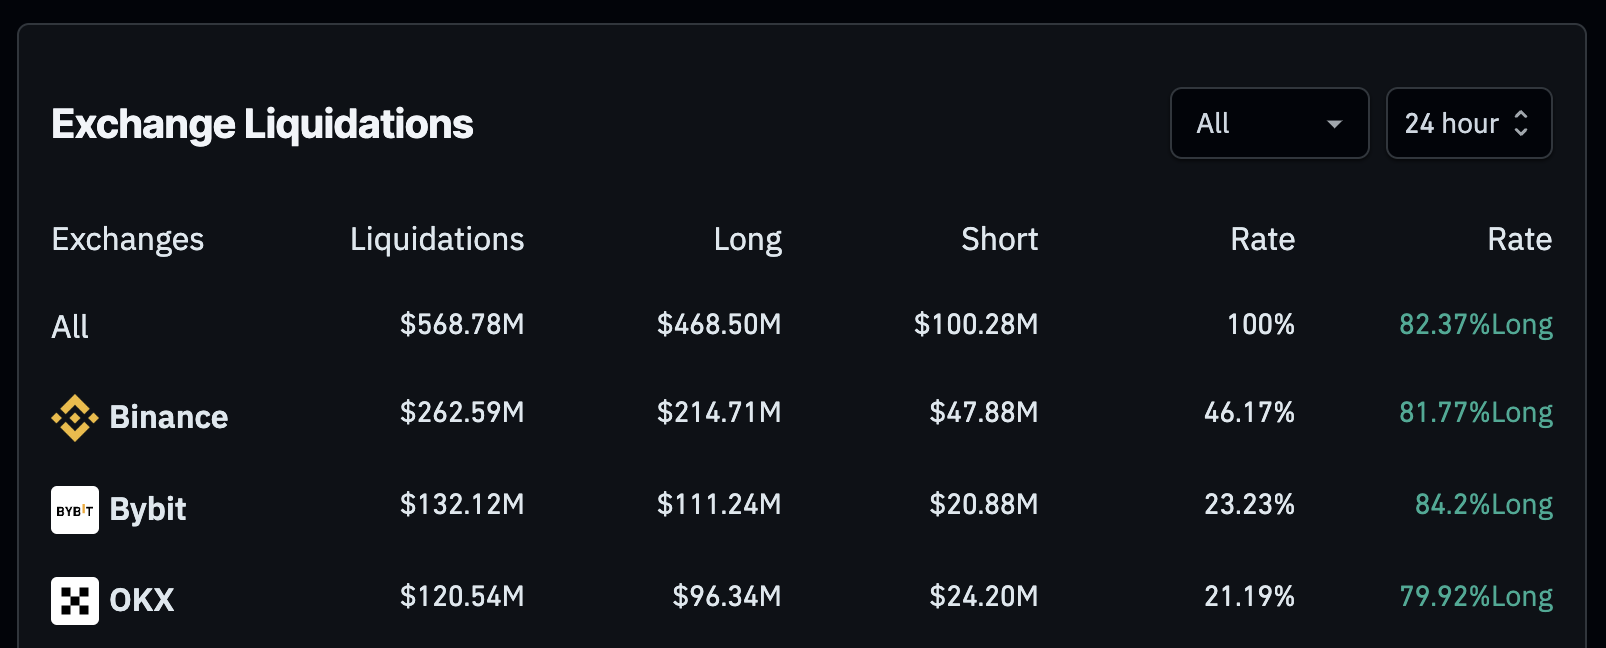Viewport: 1606px width, 648px height.
Task: Open the 24 hour timeframe selector
Action: point(1468,123)
